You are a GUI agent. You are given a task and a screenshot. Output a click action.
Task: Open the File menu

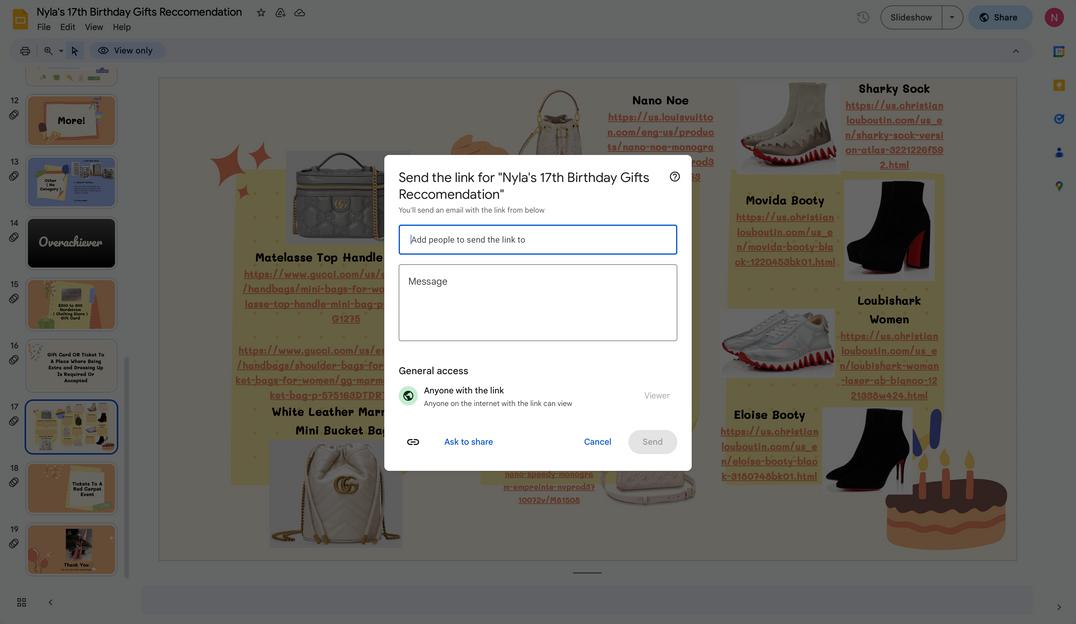click(x=44, y=27)
